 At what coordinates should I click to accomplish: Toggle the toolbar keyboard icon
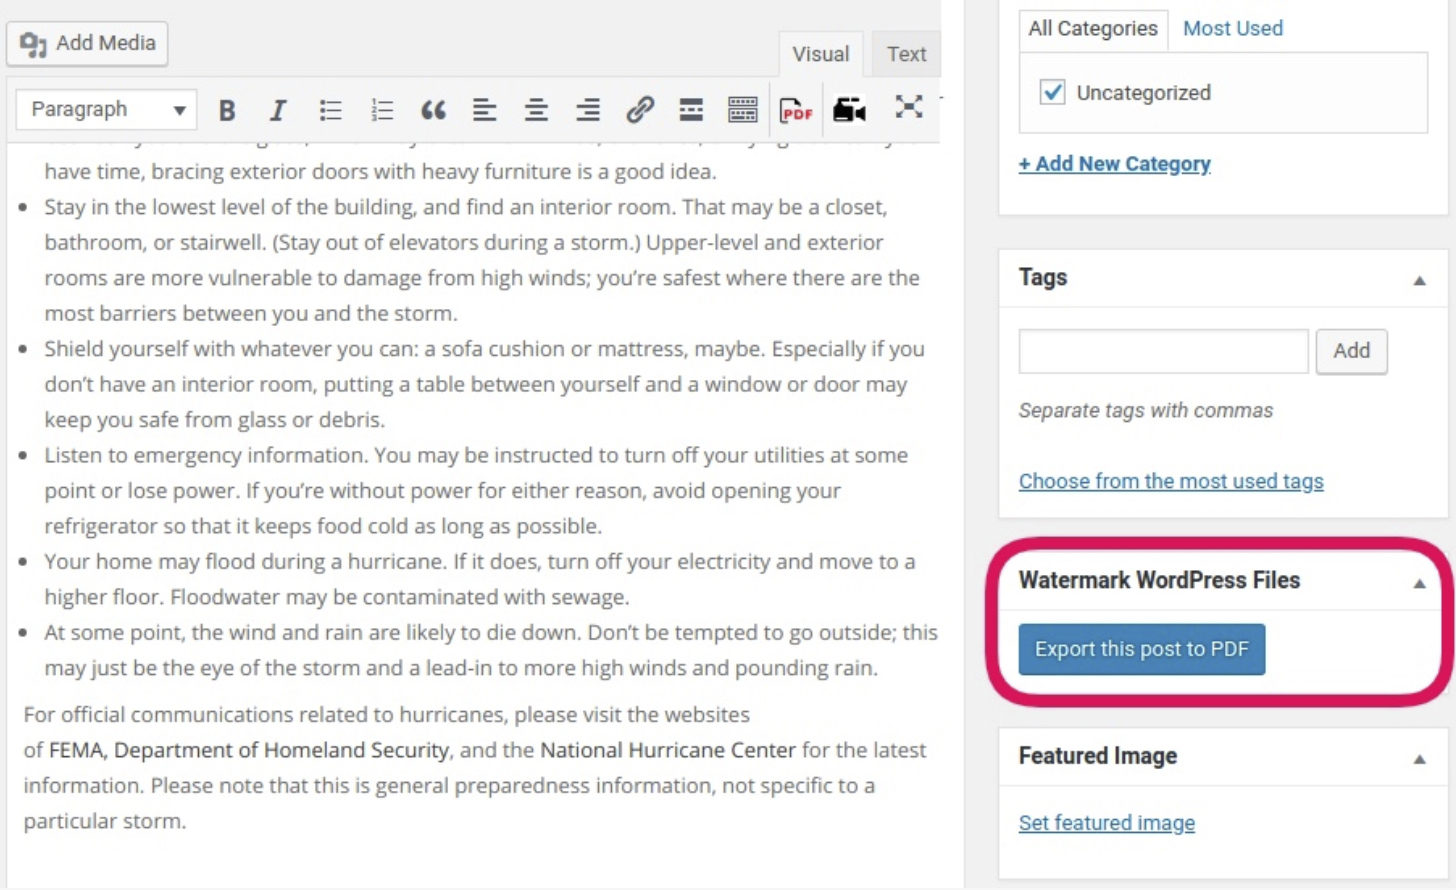pos(743,110)
